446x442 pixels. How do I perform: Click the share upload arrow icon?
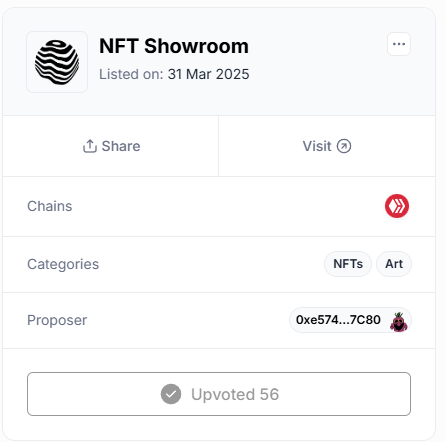pos(90,146)
